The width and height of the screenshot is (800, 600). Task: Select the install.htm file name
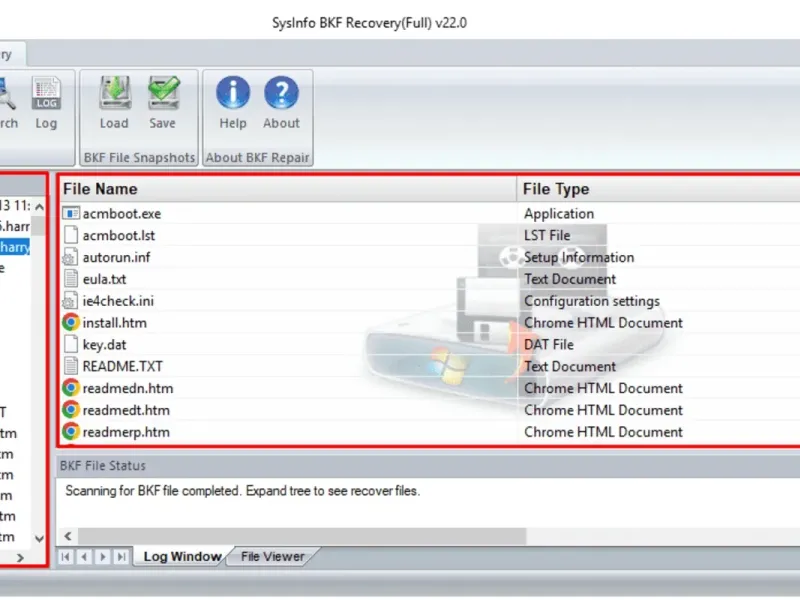click(x=114, y=323)
